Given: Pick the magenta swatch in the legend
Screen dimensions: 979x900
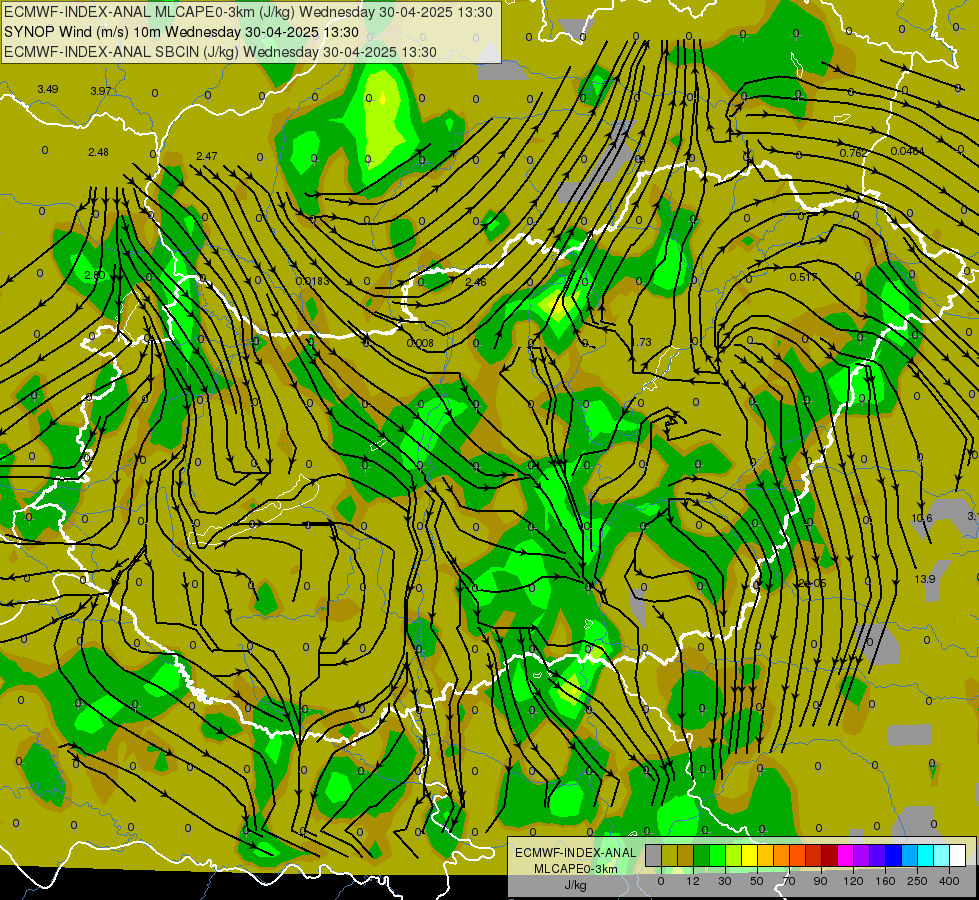Looking at the screenshot, I should [x=845, y=855].
